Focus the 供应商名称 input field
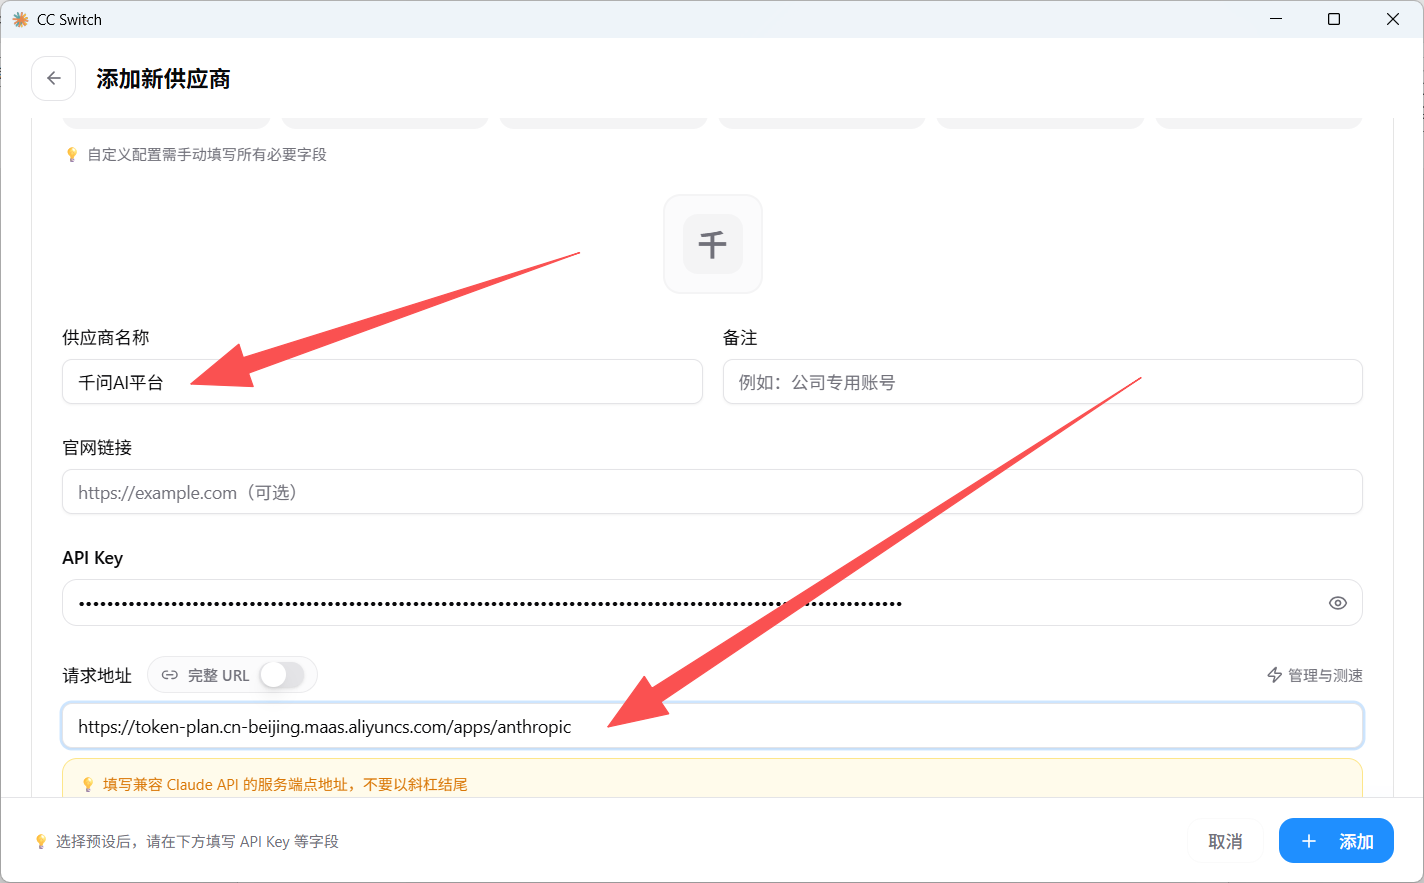Image resolution: width=1424 pixels, height=883 pixels. coord(382,382)
